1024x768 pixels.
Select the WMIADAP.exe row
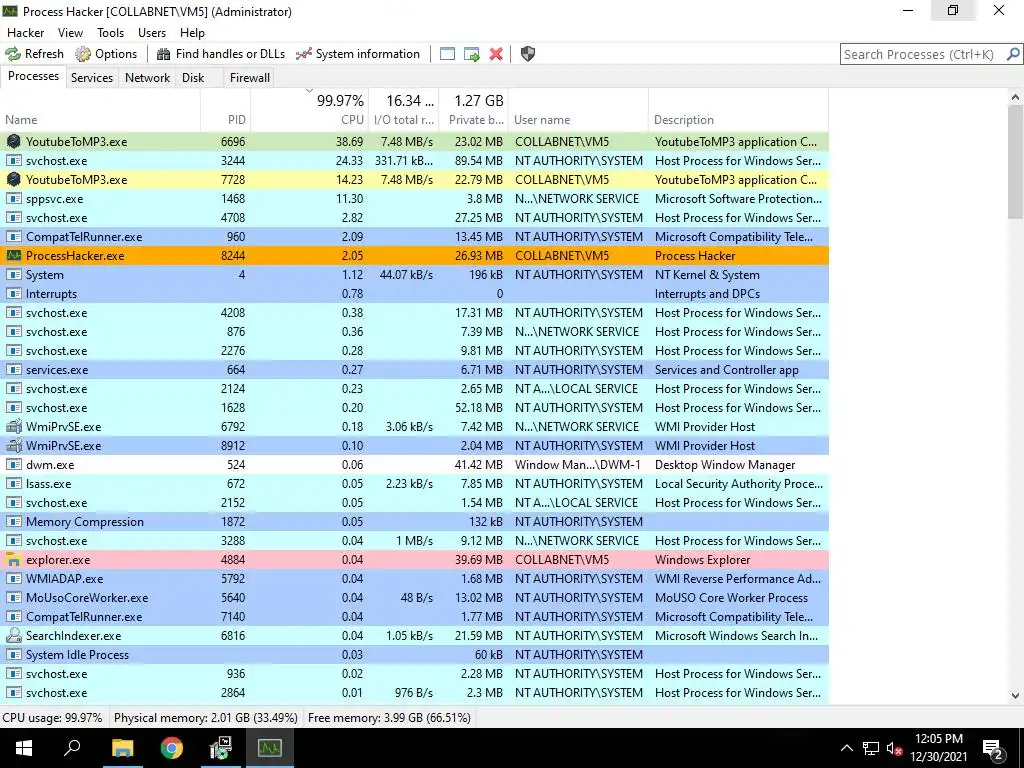click(415, 579)
